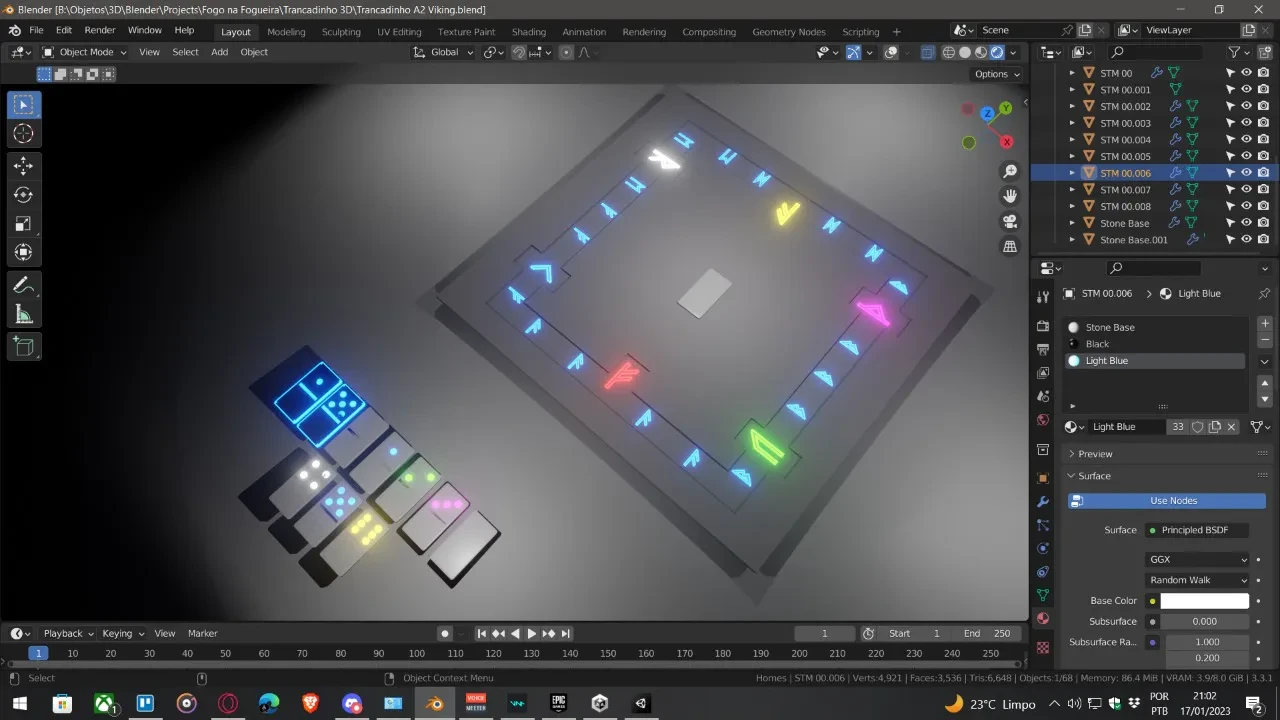Open the Windows Start menu

click(18, 703)
